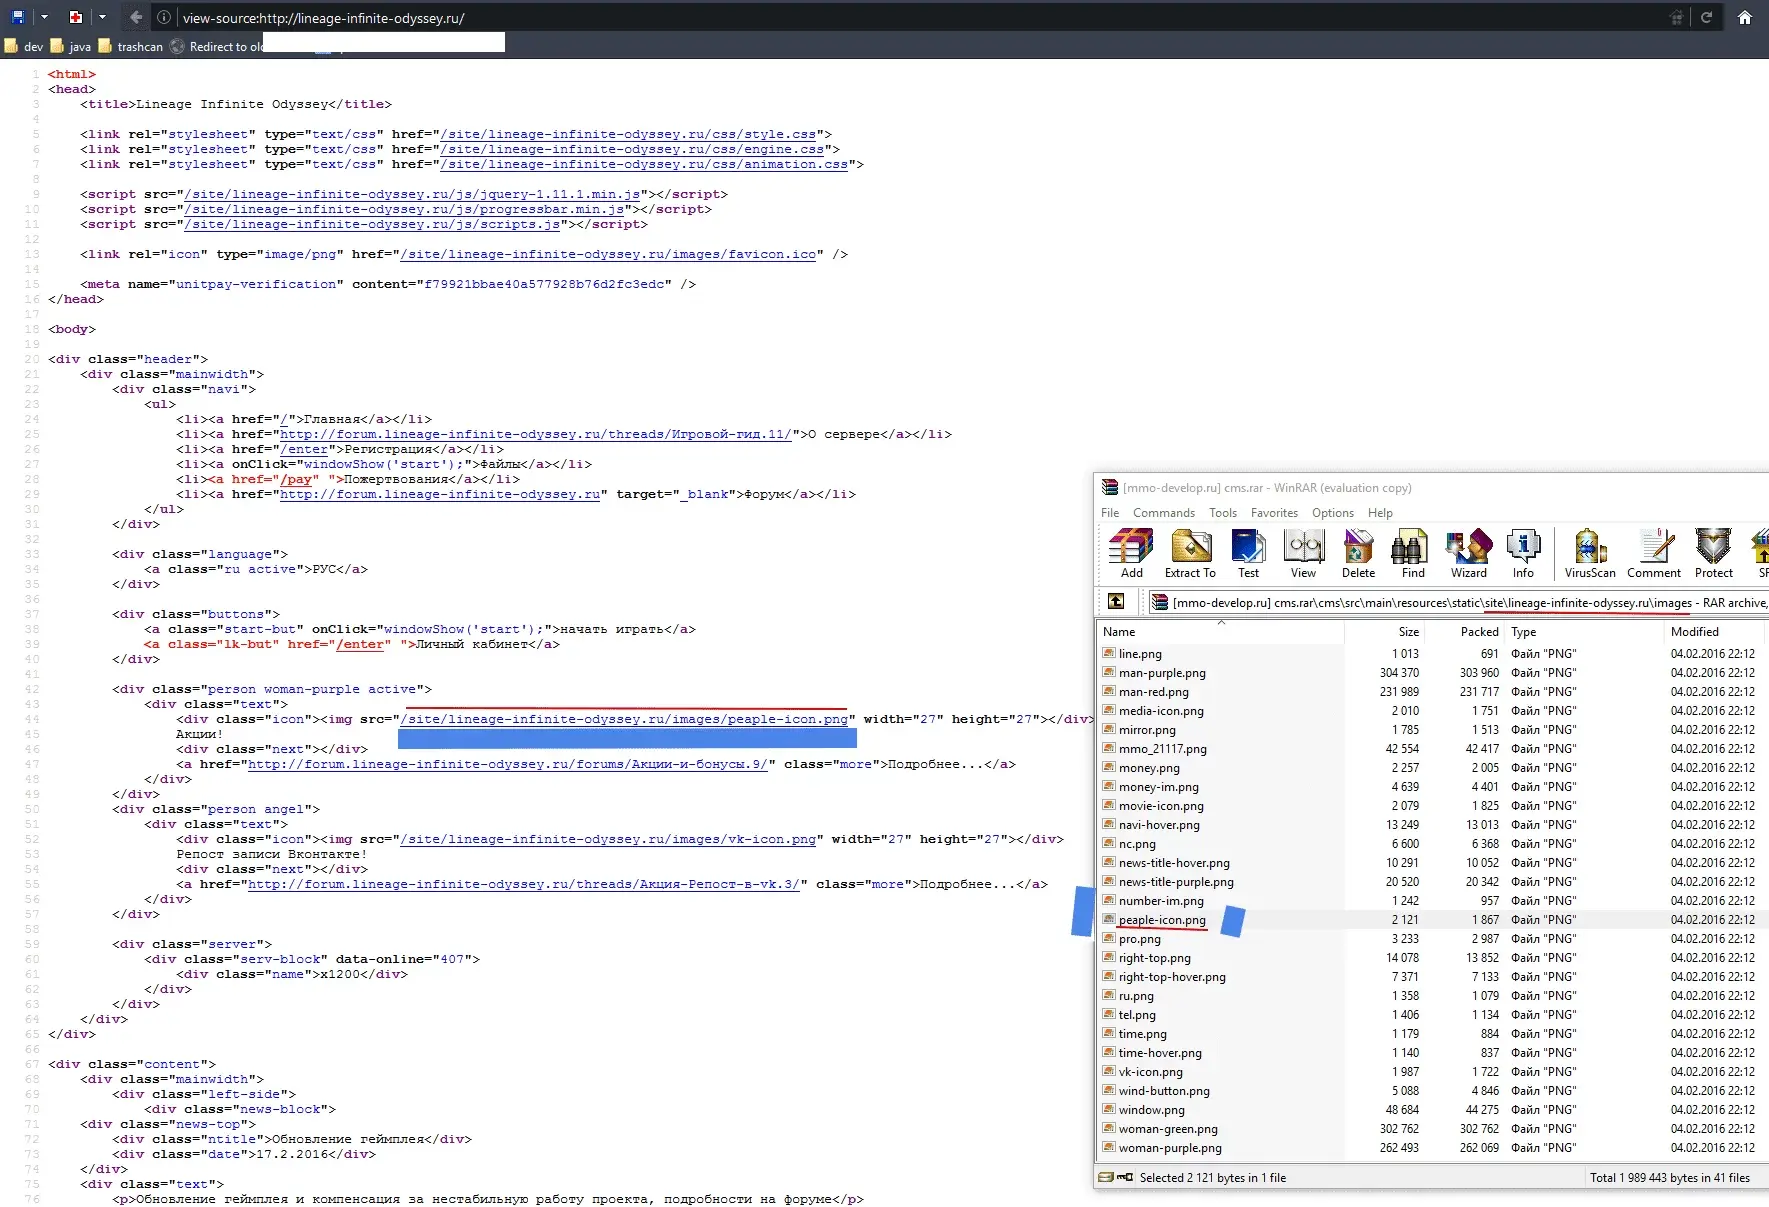Viewport: 1769px width, 1207px height.
Task: Click the WinRAR archive path field
Action: [1457, 602]
